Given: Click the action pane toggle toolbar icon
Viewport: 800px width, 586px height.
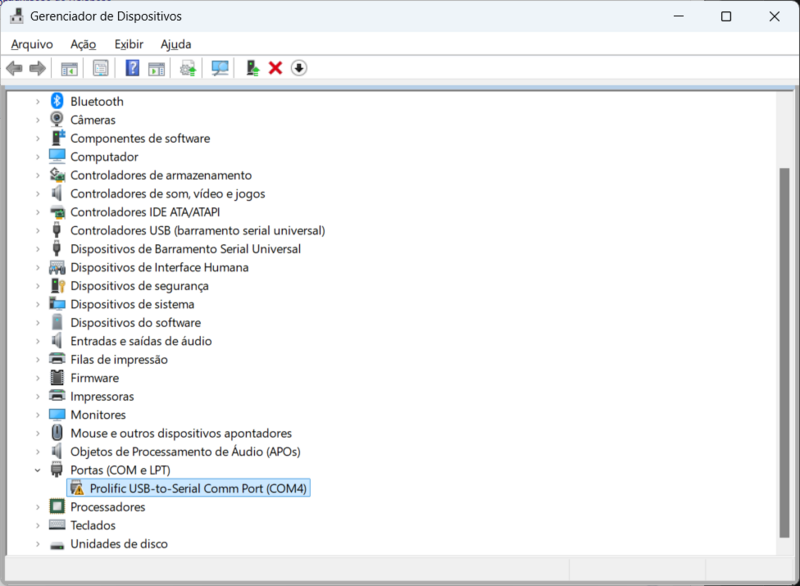Looking at the screenshot, I should [157, 68].
